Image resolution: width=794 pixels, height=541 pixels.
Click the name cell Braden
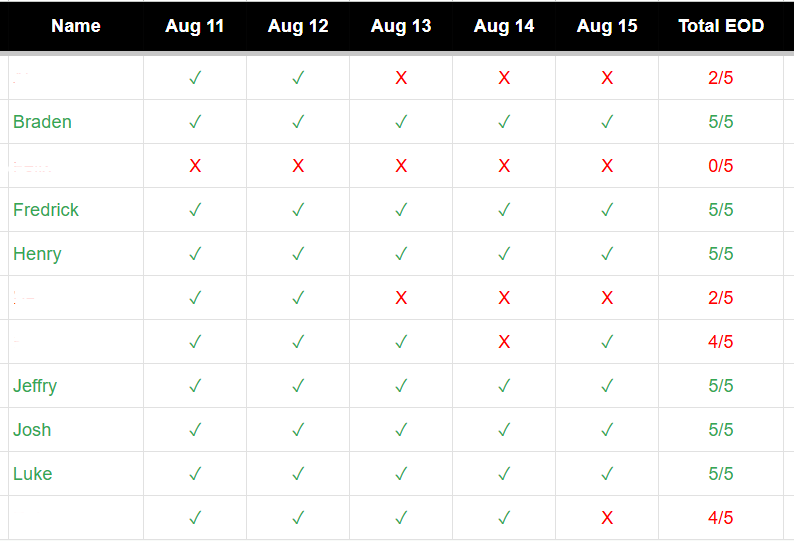(x=42, y=122)
